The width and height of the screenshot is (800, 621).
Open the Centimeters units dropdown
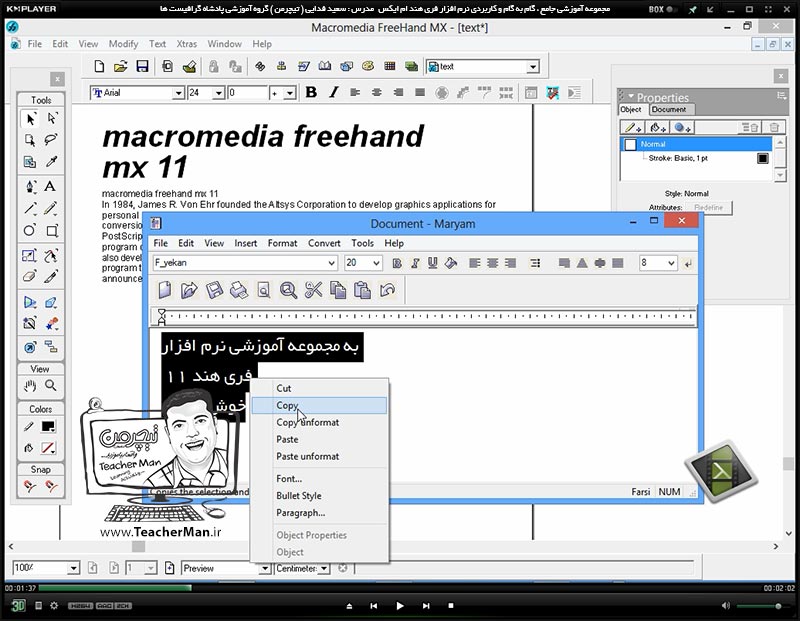(324, 568)
